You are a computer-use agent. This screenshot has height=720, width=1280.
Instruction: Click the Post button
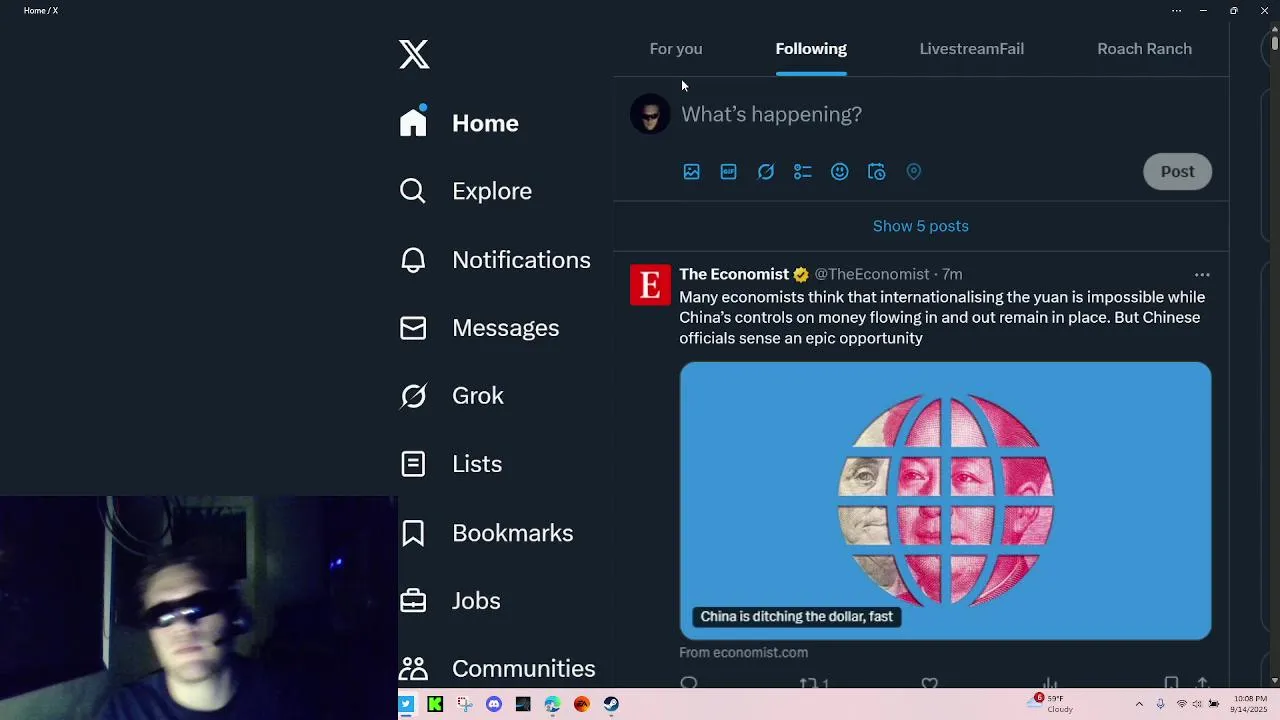tap(1177, 172)
